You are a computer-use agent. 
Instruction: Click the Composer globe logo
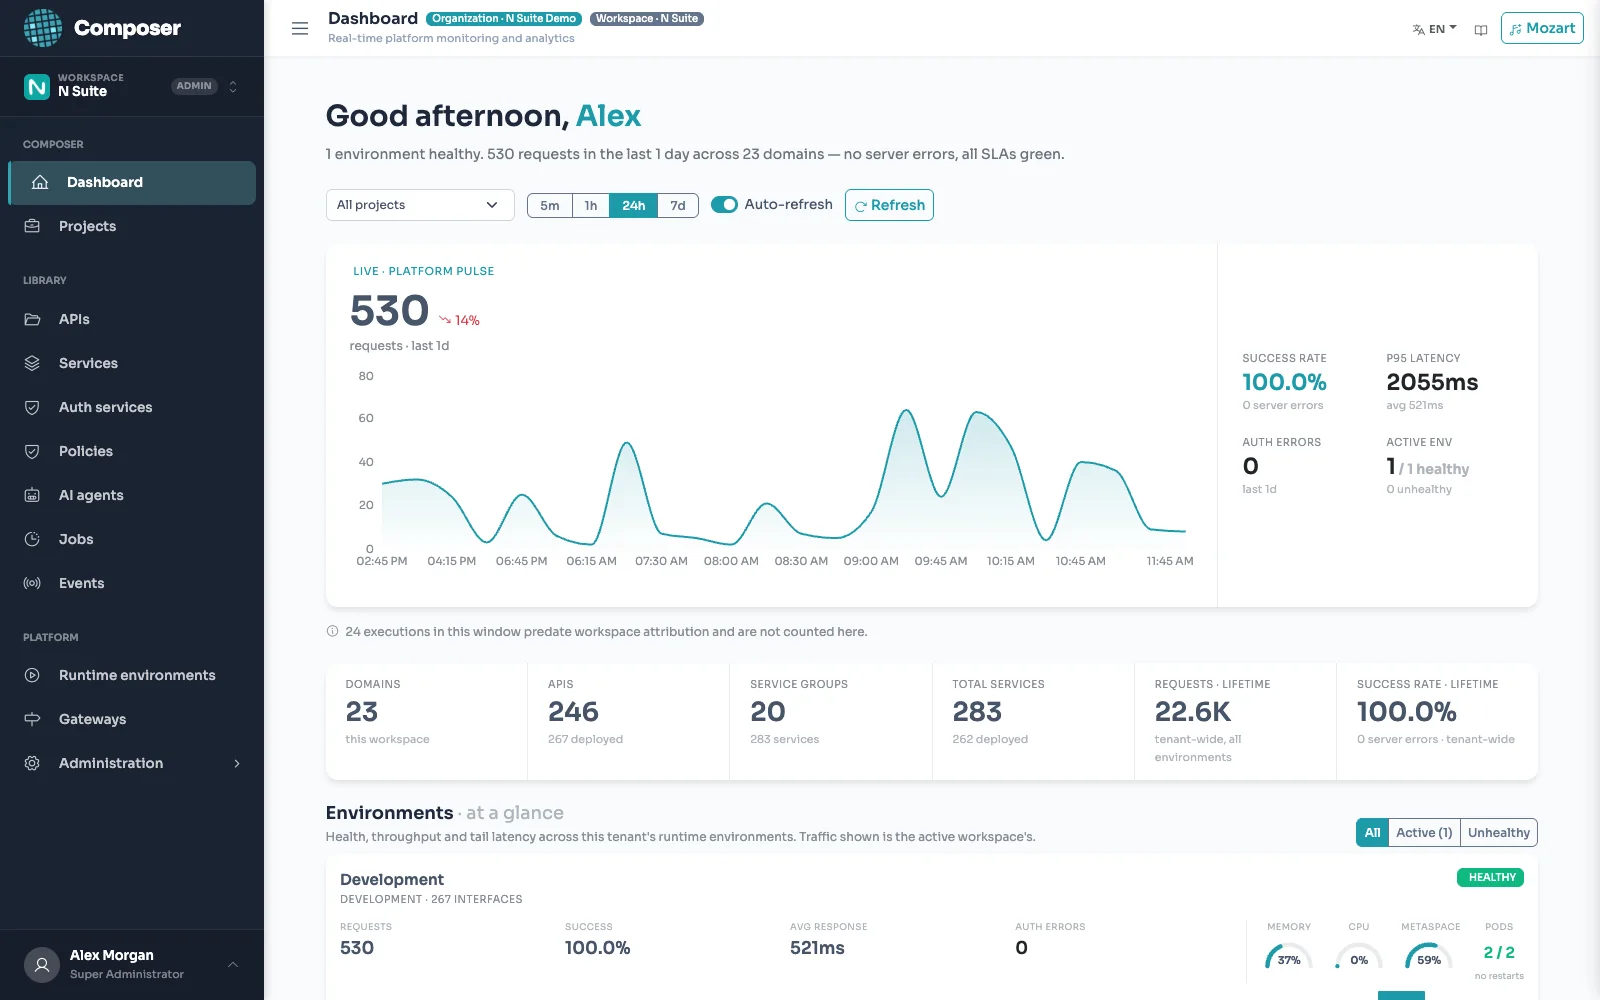click(x=43, y=28)
